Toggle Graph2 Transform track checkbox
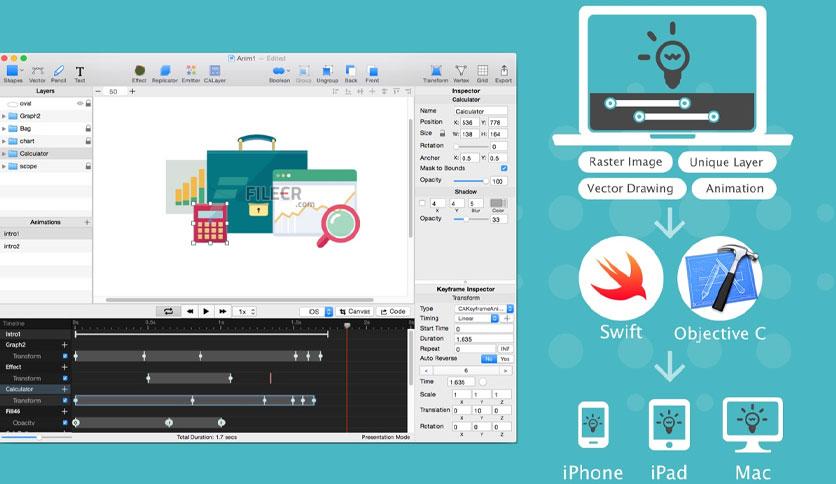 tap(65, 356)
